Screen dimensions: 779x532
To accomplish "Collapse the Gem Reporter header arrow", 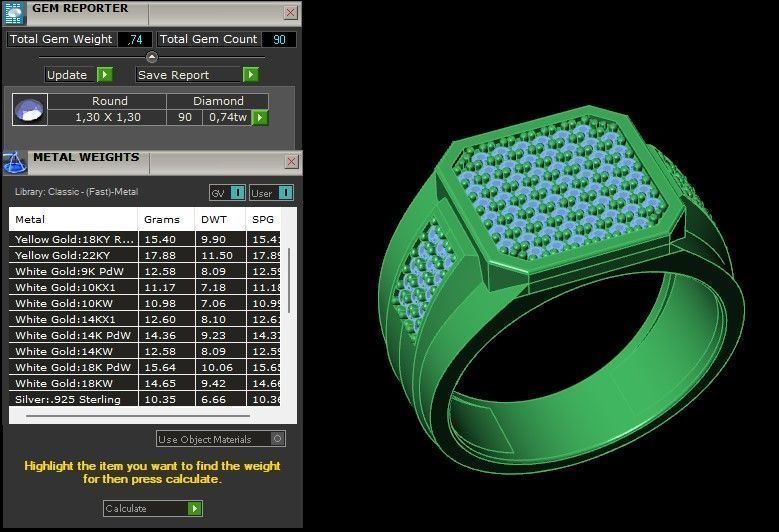I will point(152,57).
